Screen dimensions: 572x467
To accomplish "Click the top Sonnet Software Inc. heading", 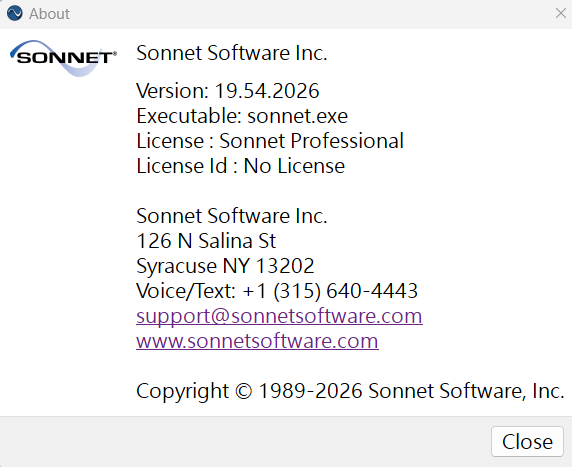I will coord(232,53).
